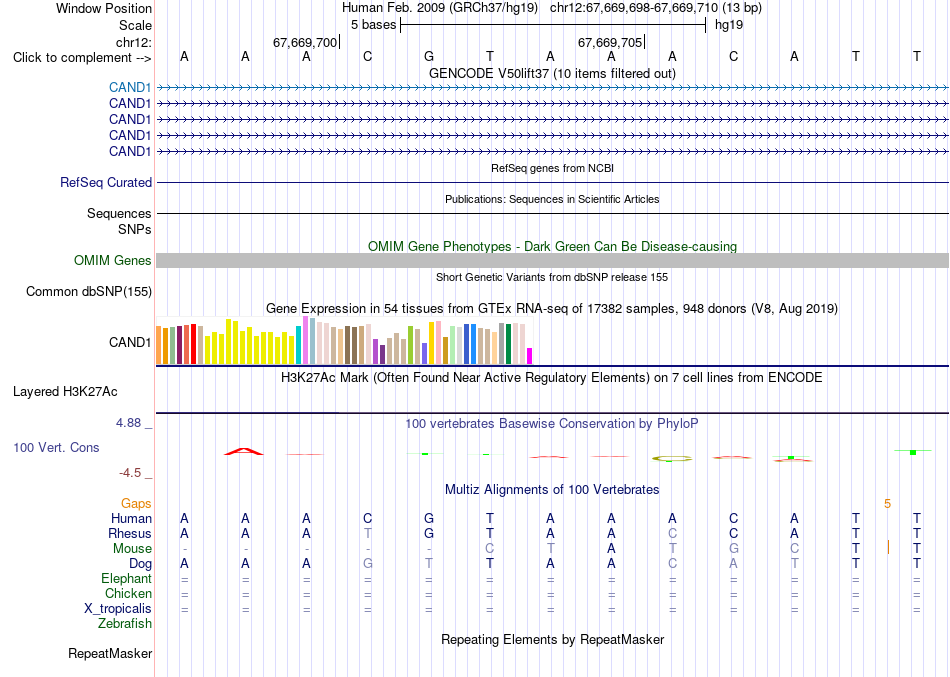Click the '5 bases' scale text
This screenshot has height=677, width=950.
coord(373,25)
